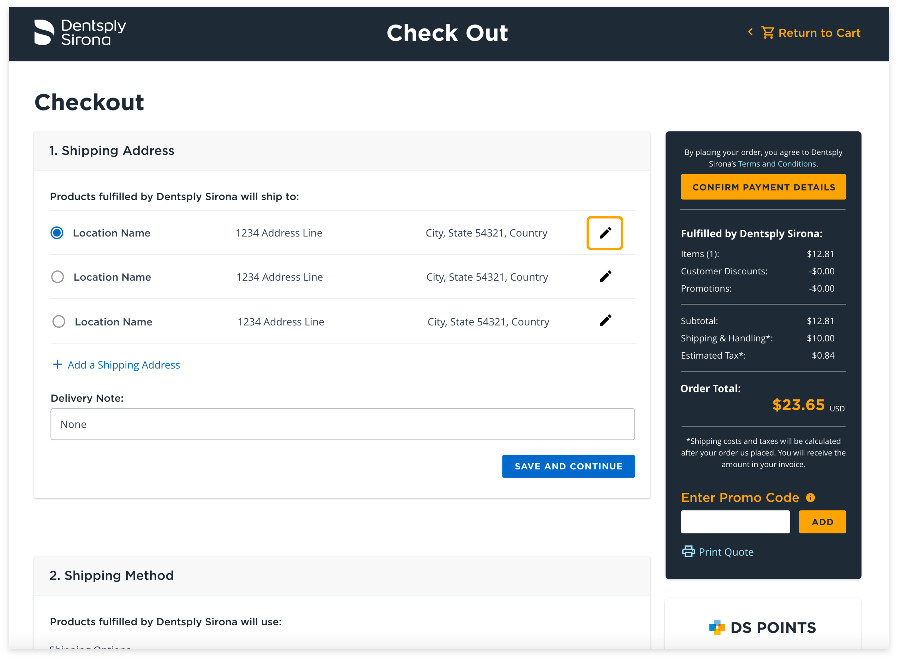
Task: Click inside the Delivery Note field
Action: [342, 424]
